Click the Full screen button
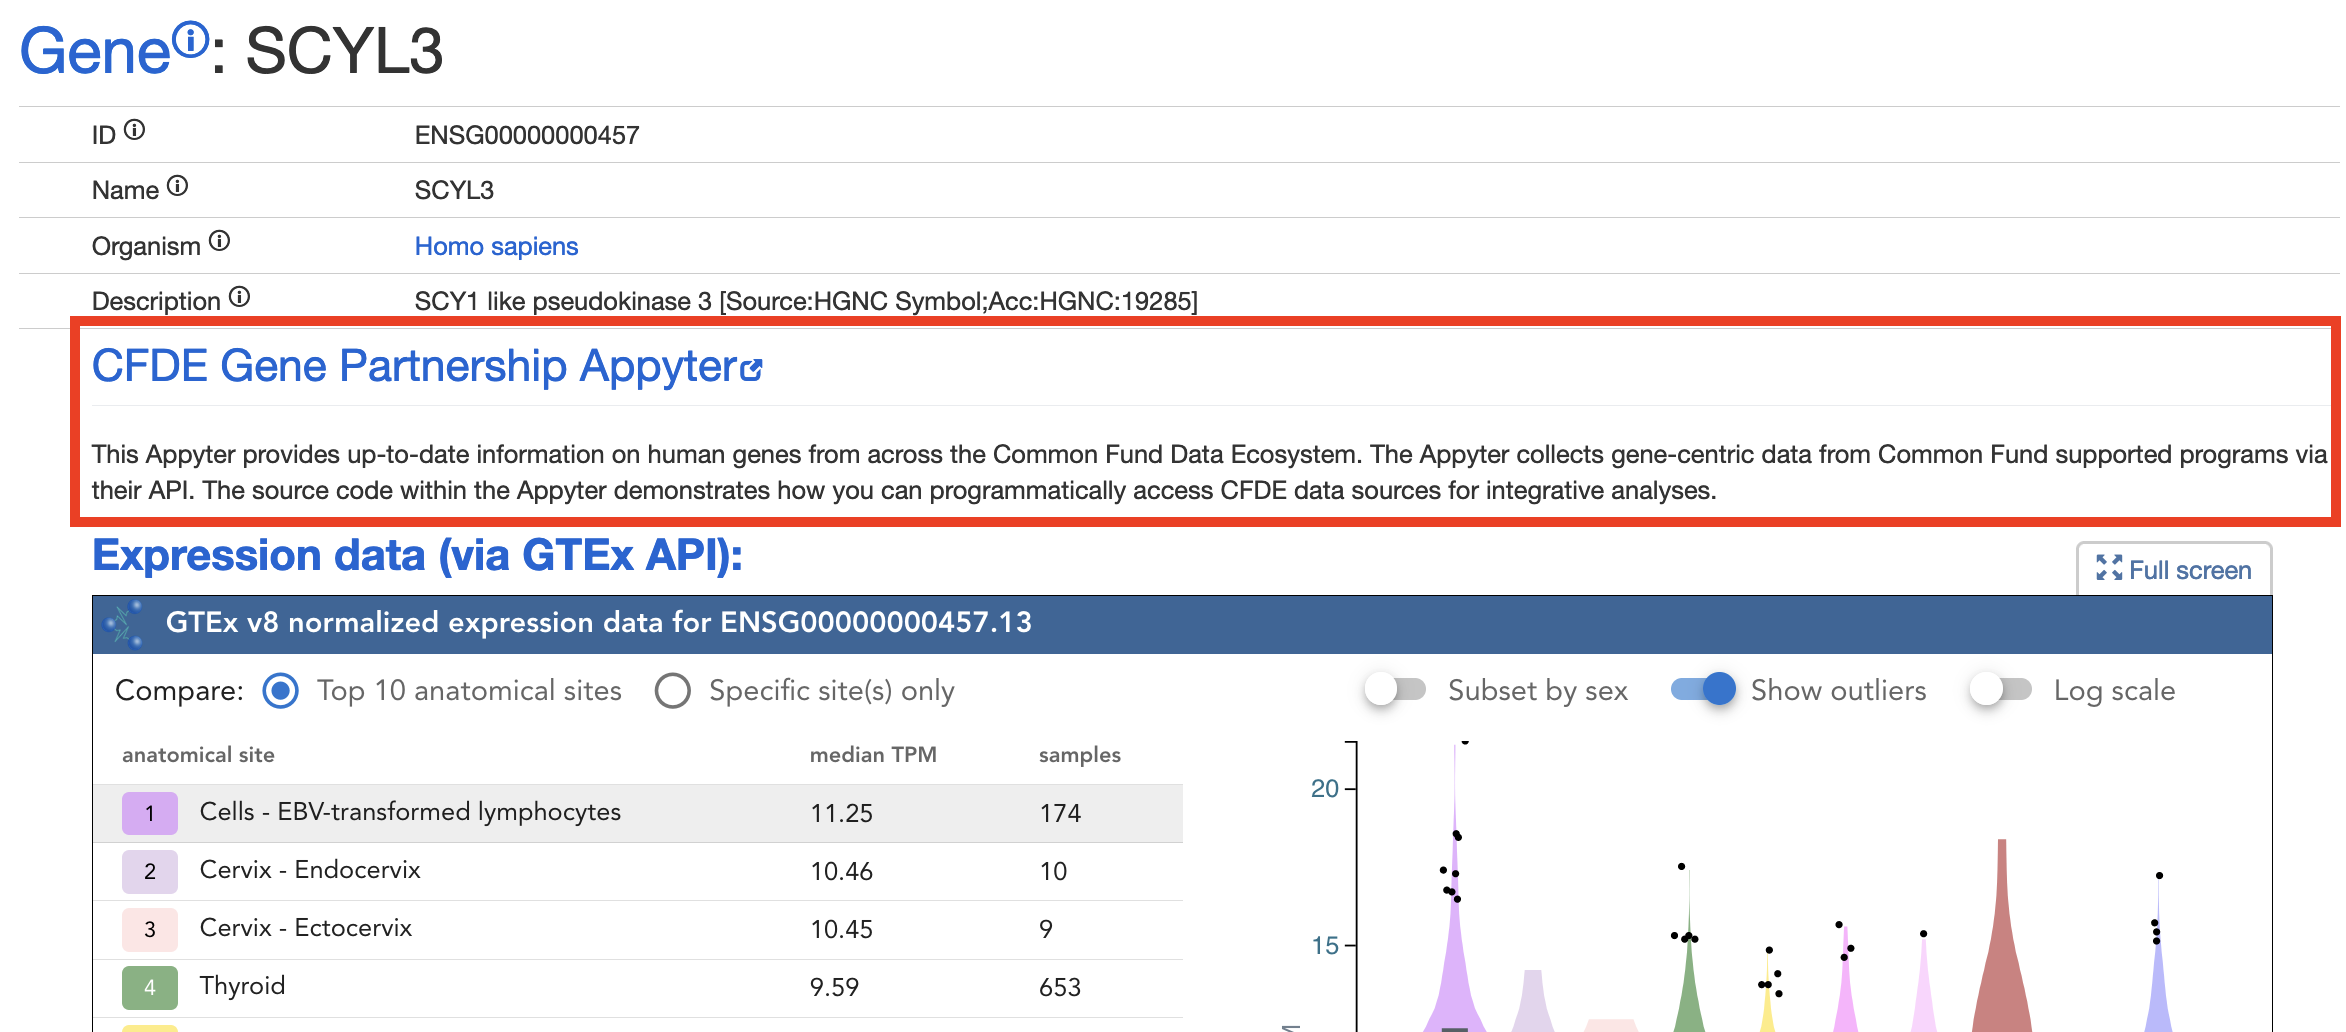The width and height of the screenshot is (2346, 1032). [x=2174, y=569]
